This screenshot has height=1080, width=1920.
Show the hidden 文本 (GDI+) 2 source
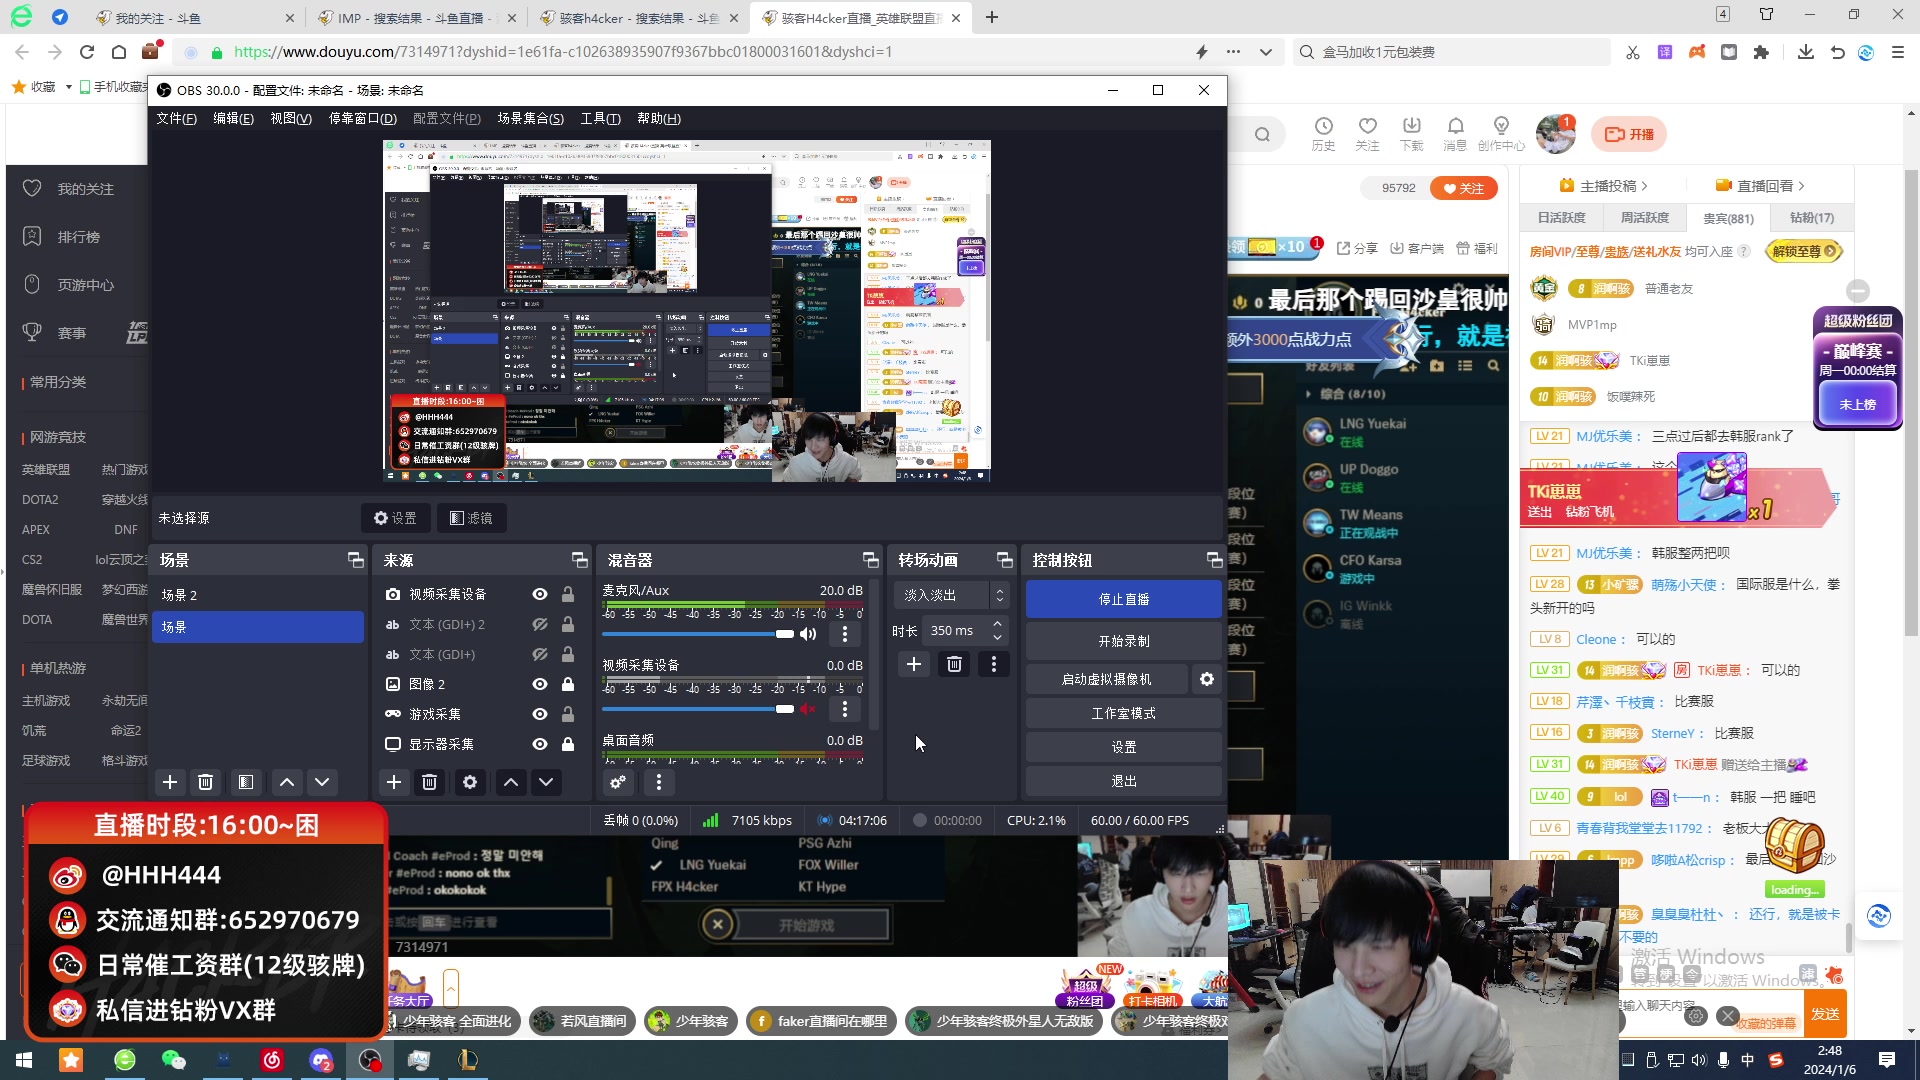pos(540,624)
